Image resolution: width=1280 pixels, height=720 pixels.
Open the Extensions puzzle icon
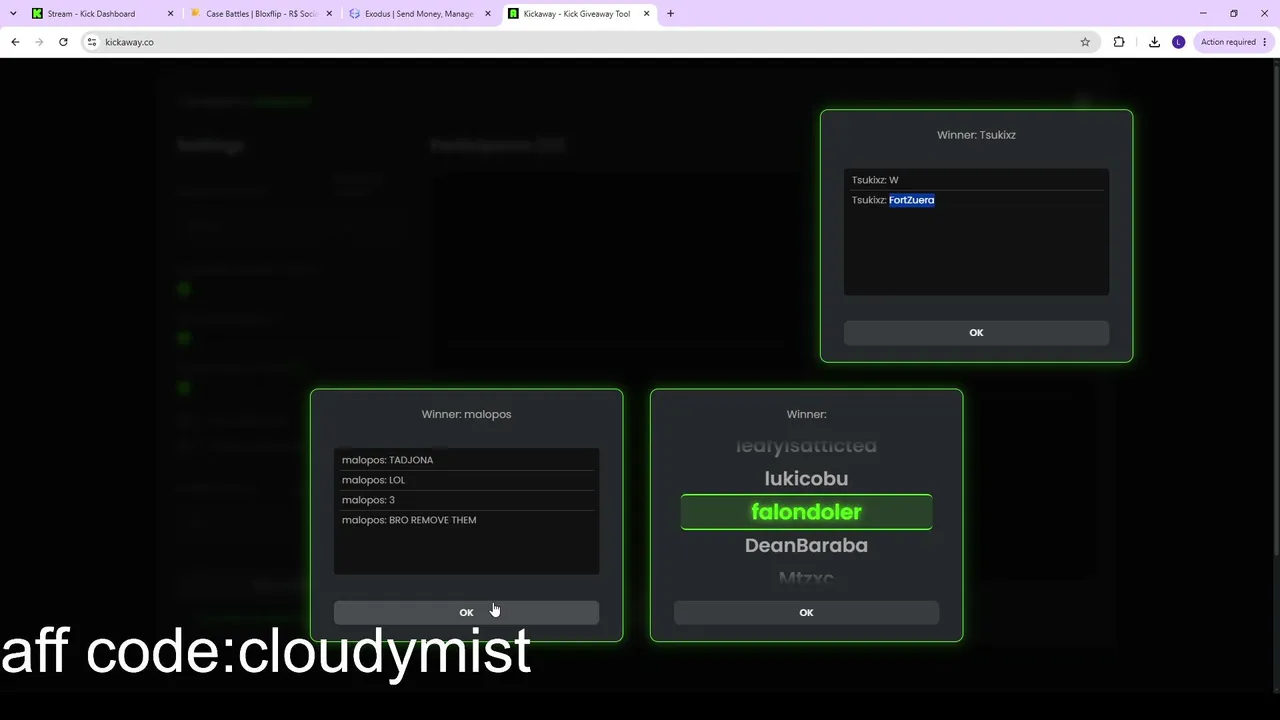pyautogui.click(x=1119, y=42)
